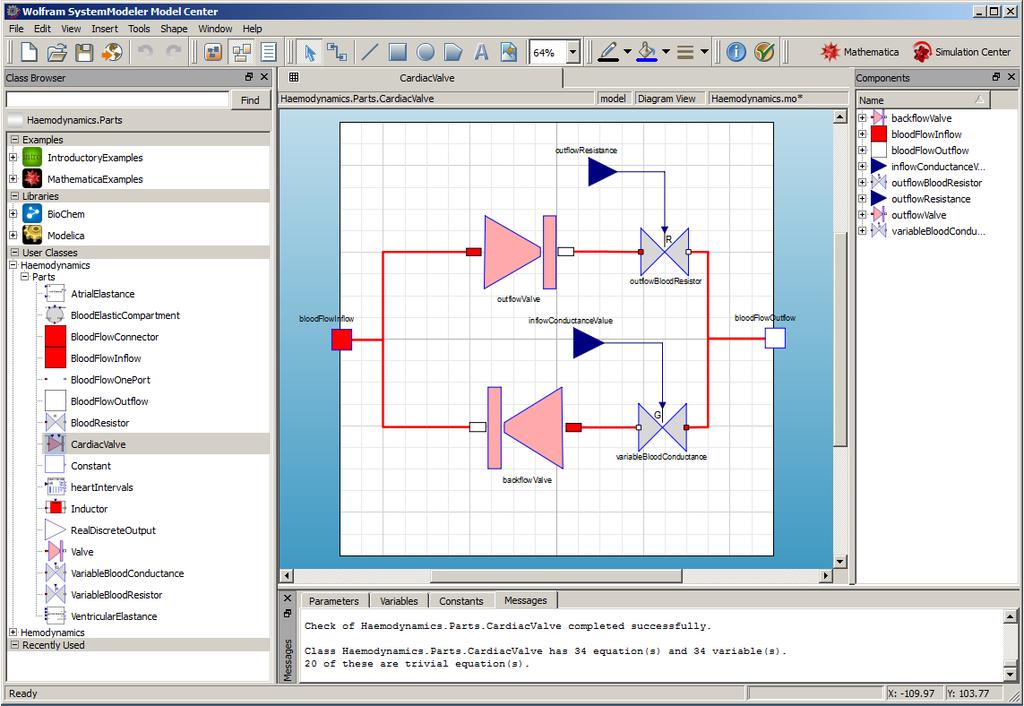The height and width of the screenshot is (706, 1024).
Task: Expand backflowValve in Components list
Action: pos(862,118)
